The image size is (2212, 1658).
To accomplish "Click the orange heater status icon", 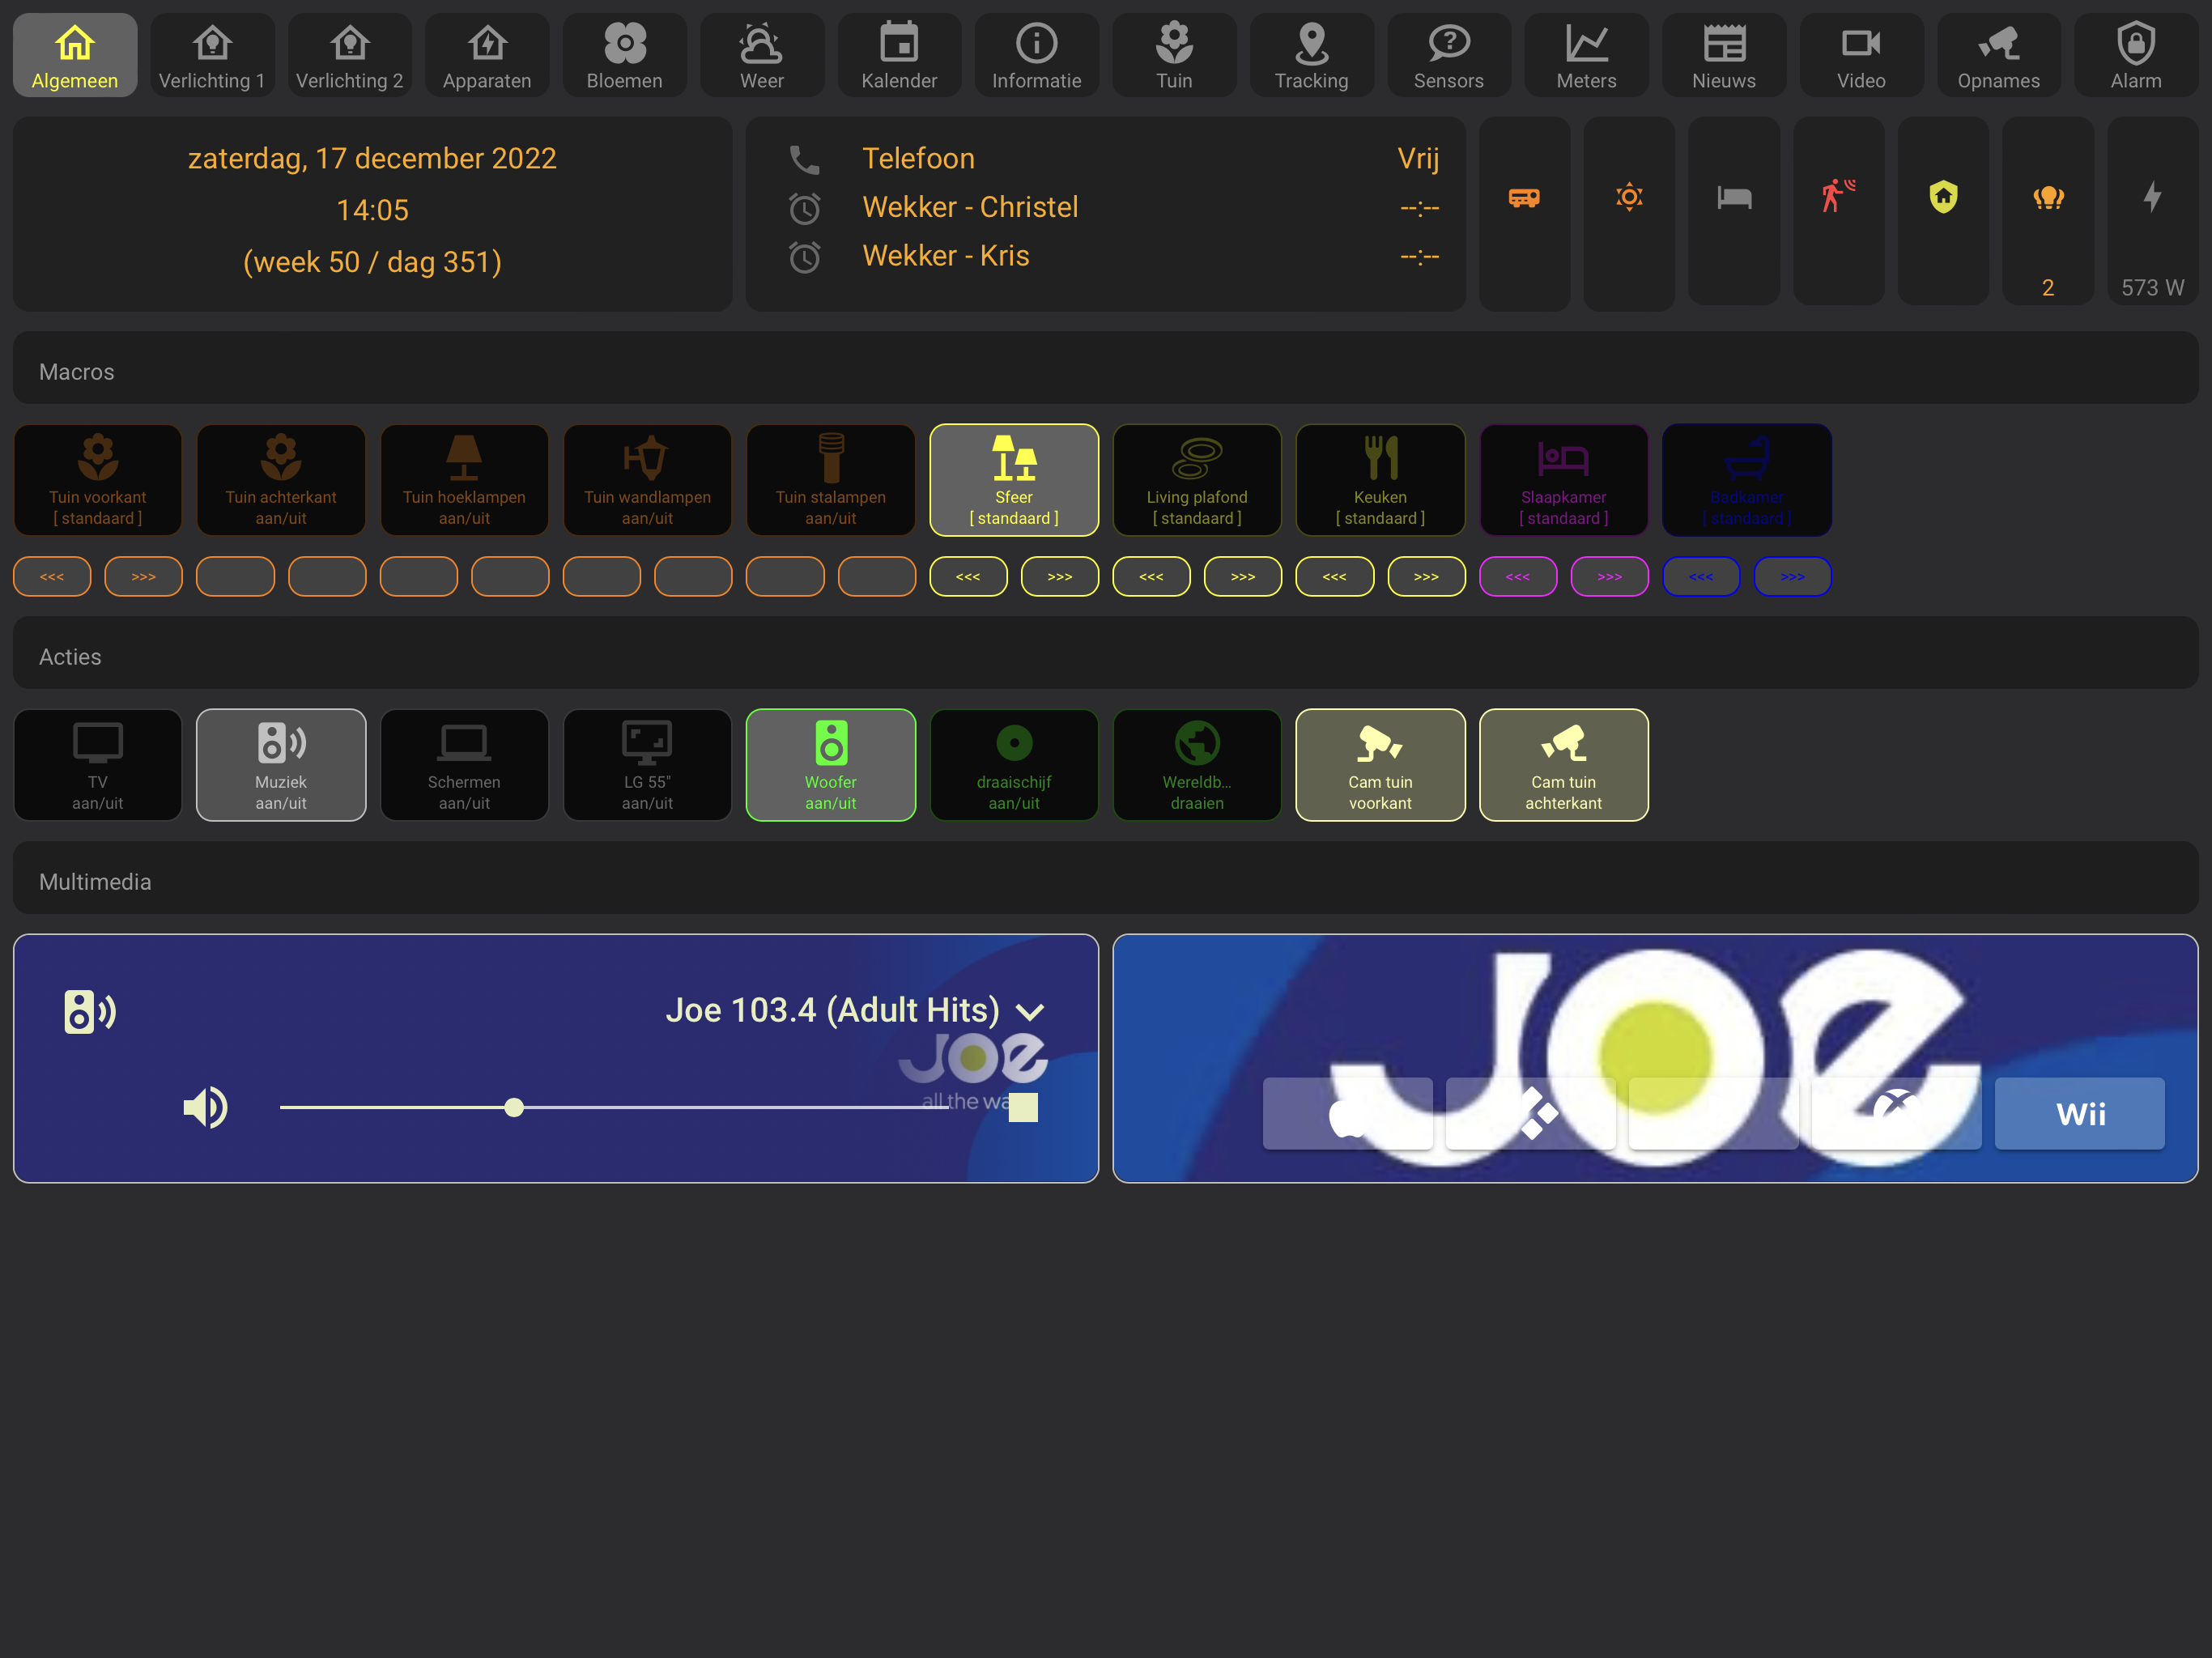I will [1524, 197].
